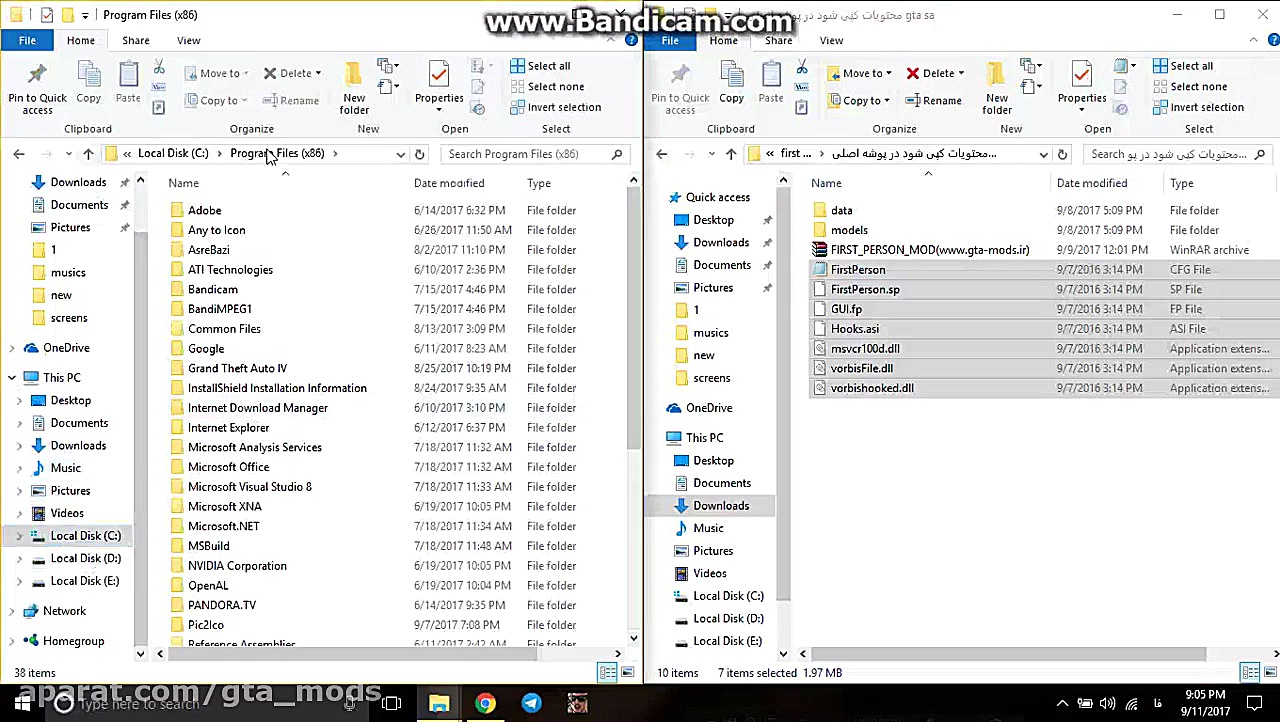This screenshot has height=722, width=1280.
Task: Collapse This PC in Program Files window tree
Action: pos(12,378)
